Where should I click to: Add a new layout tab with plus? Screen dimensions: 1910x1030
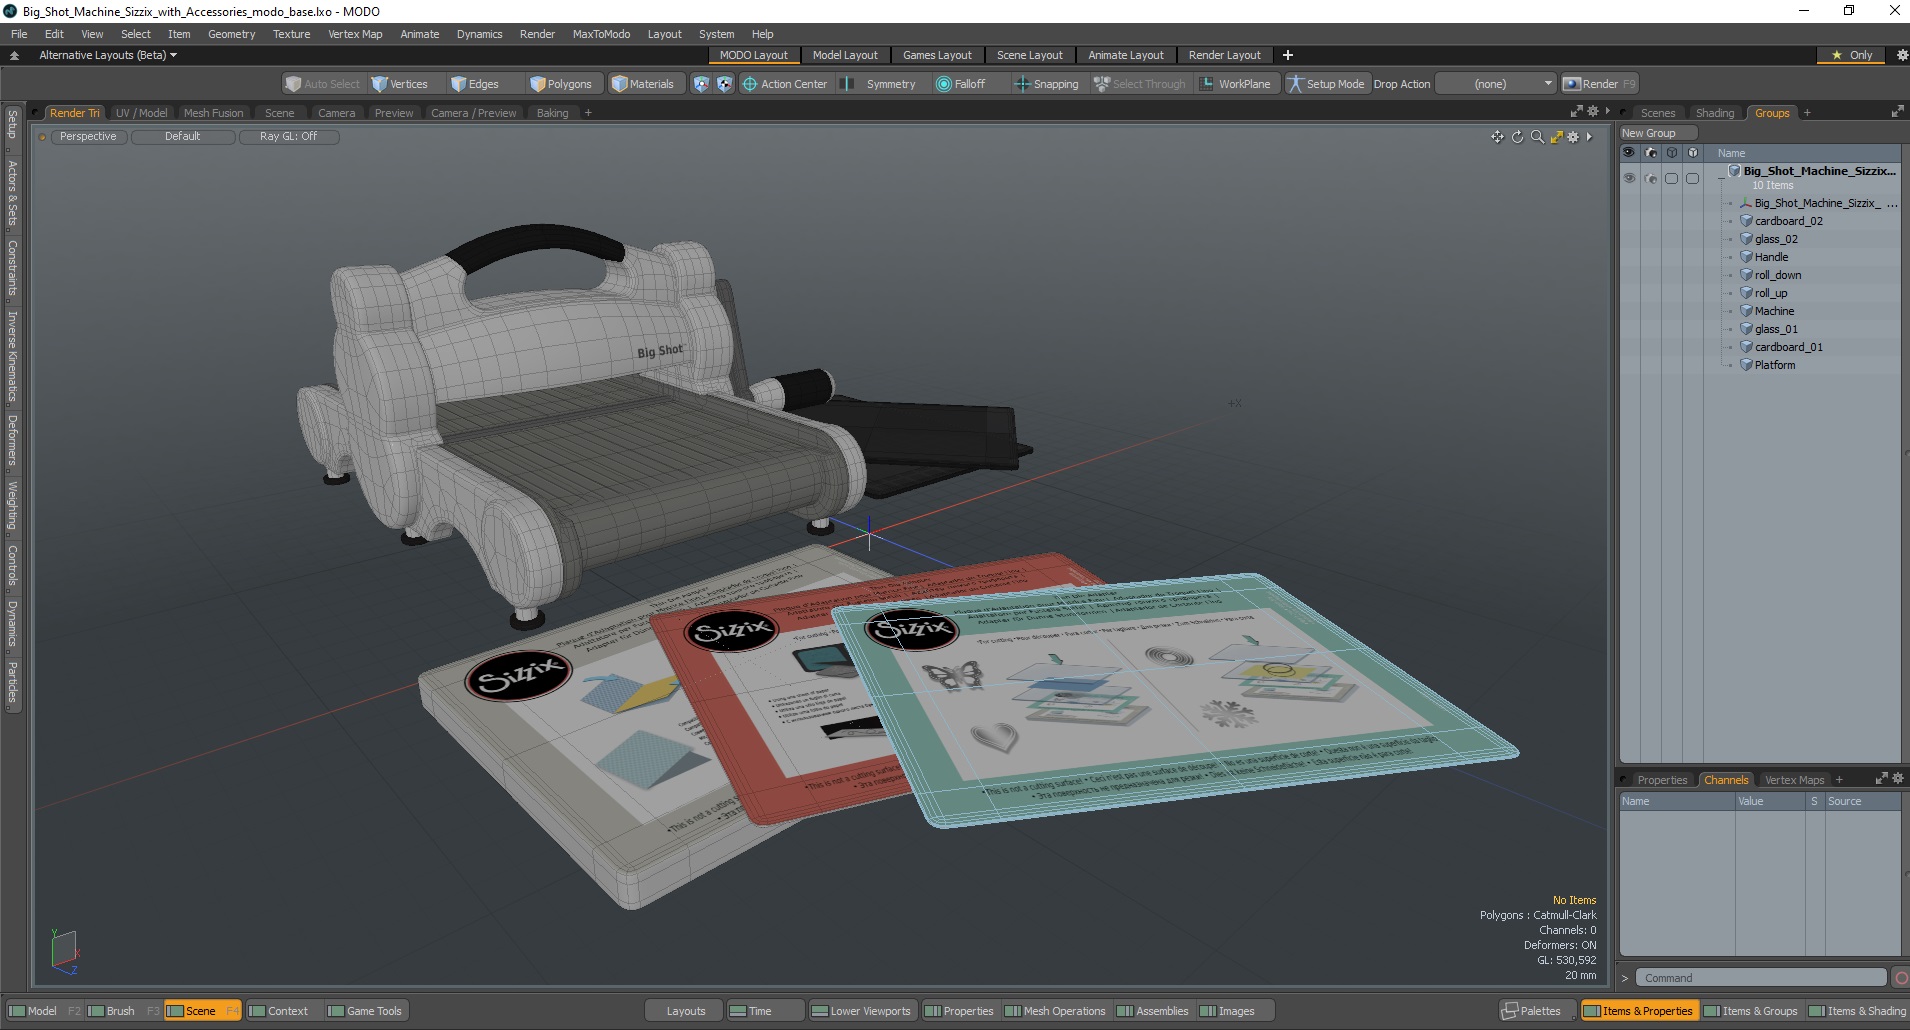click(1288, 55)
